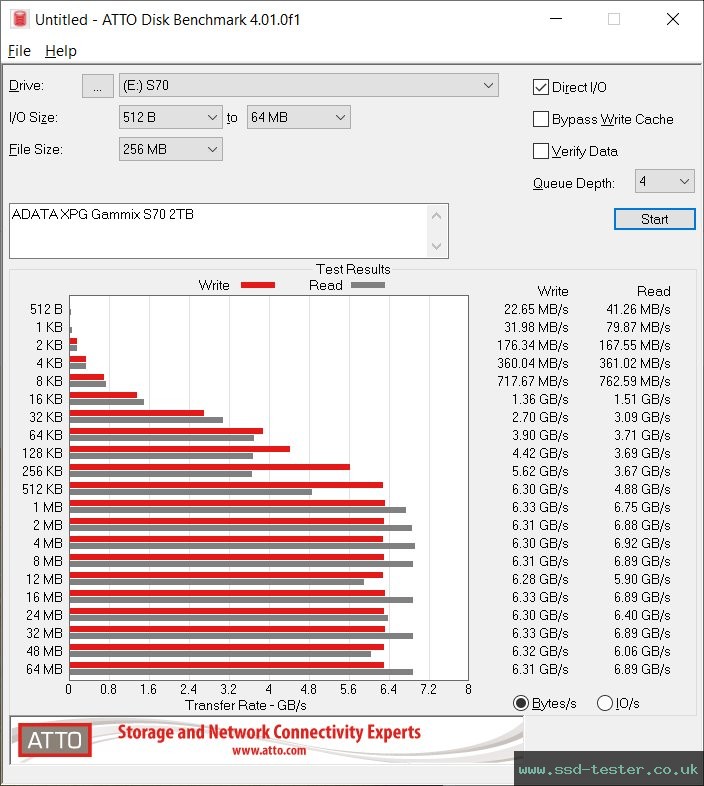Enable Bypass Write Cache checkbox
The height and width of the screenshot is (786, 704).
[541, 119]
